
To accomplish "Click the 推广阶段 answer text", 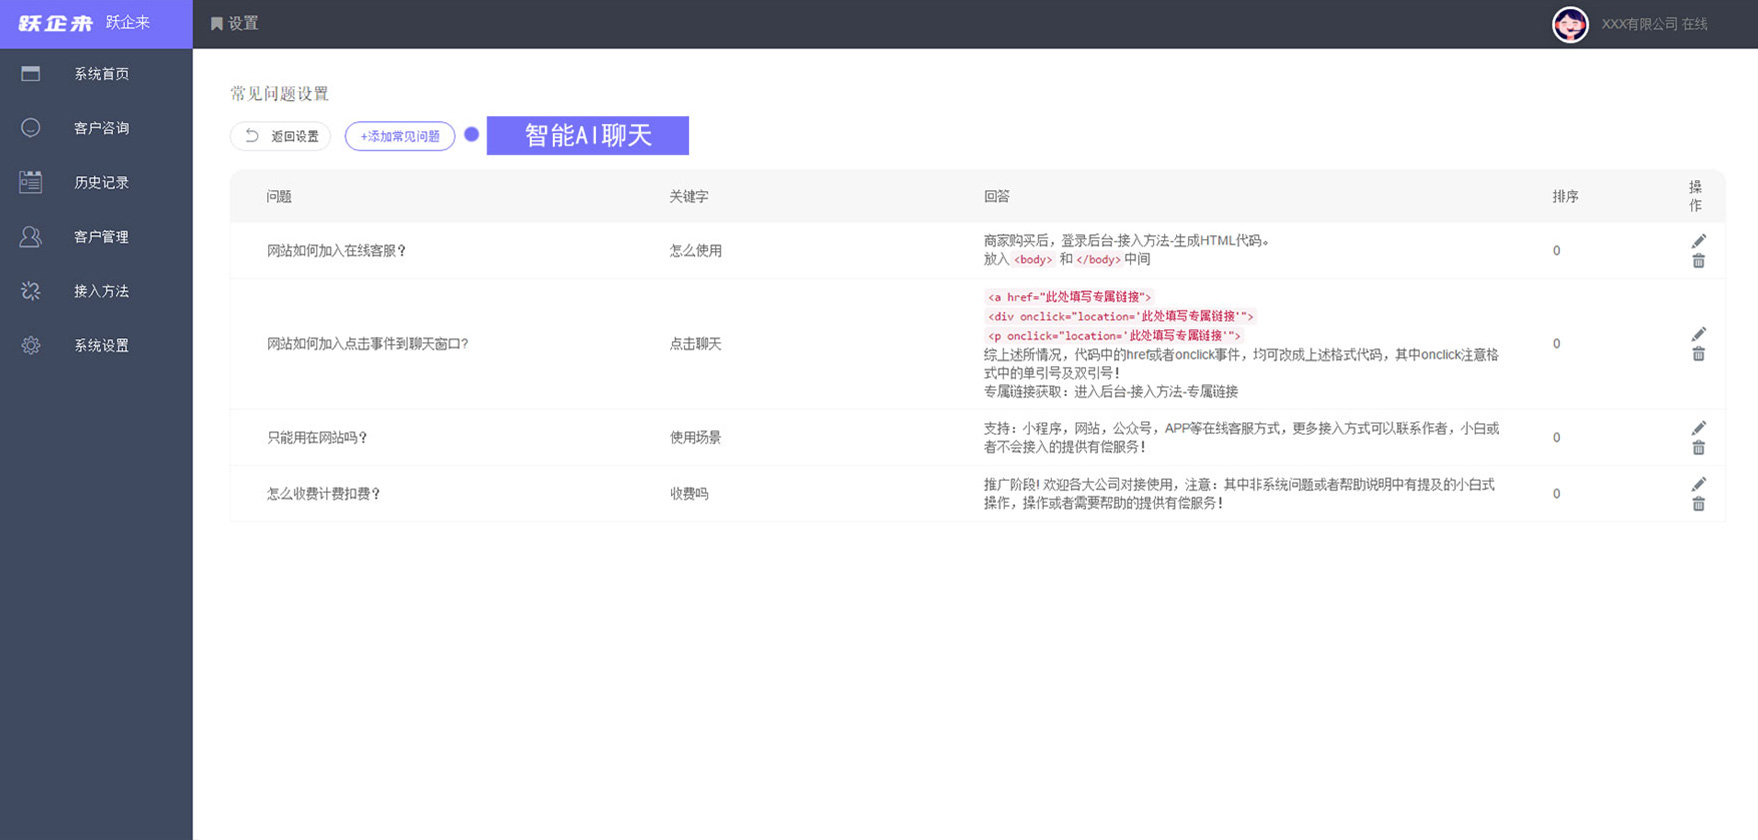I will [1239, 493].
